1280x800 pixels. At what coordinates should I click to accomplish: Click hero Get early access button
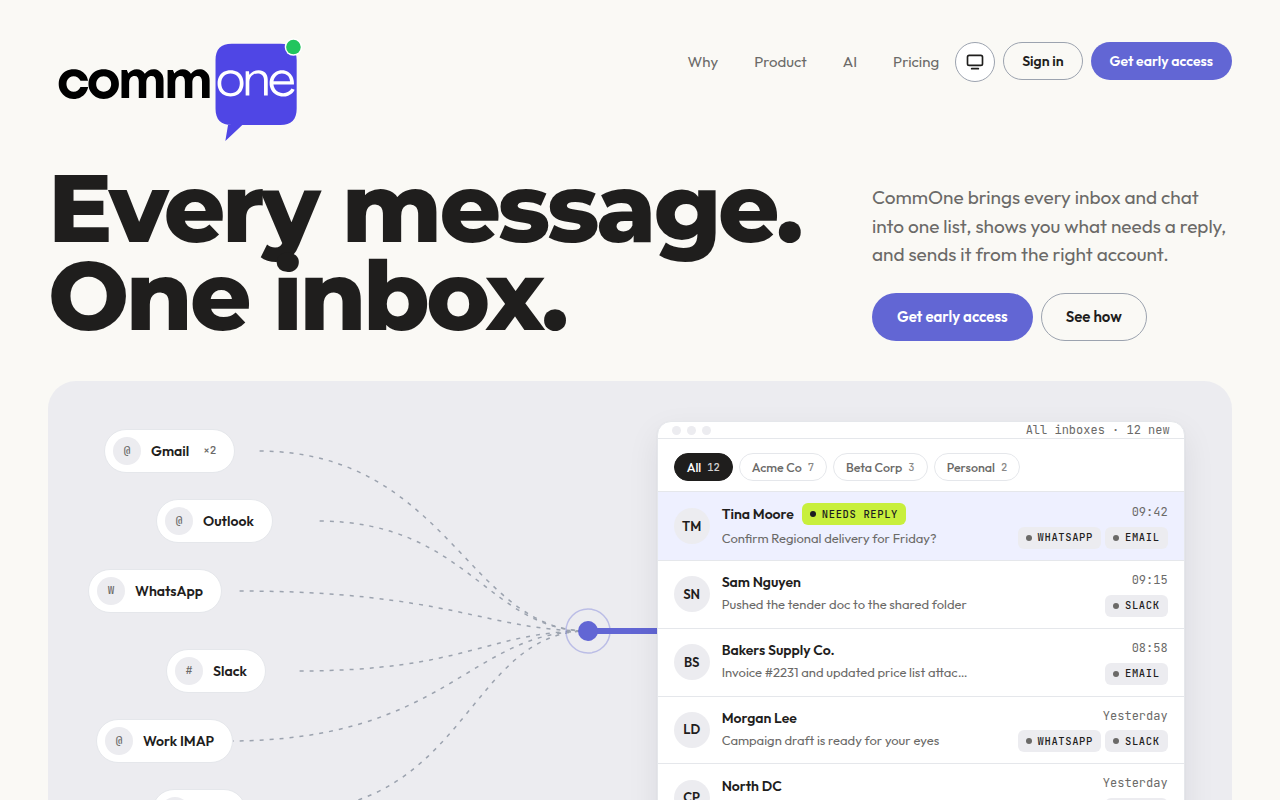(x=952, y=317)
